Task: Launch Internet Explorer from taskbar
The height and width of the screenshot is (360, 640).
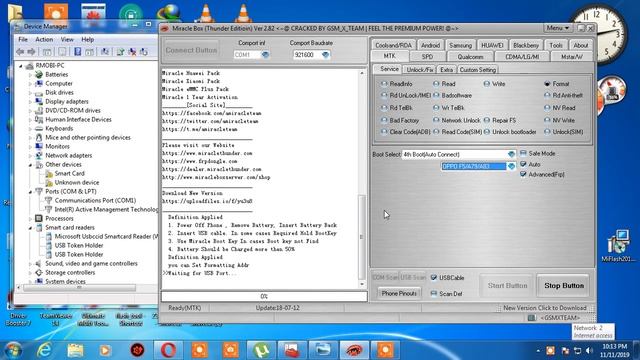Action: click(x=44, y=350)
